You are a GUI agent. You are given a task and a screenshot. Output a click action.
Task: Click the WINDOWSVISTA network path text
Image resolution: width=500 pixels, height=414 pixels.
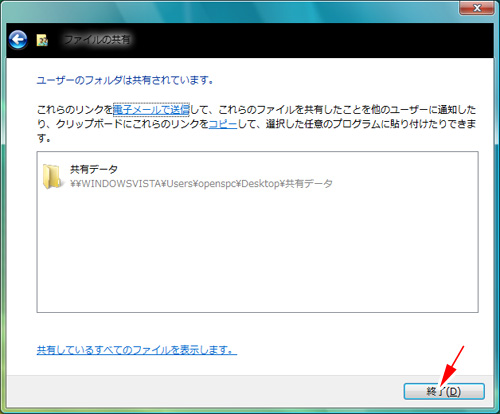click(201, 183)
